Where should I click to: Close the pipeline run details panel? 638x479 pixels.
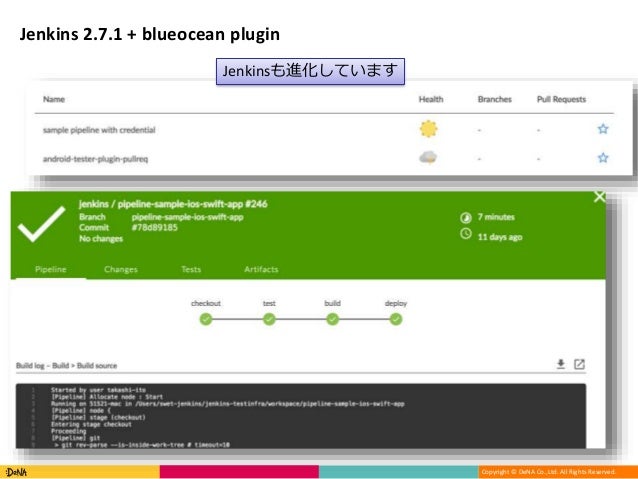point(599,197)
